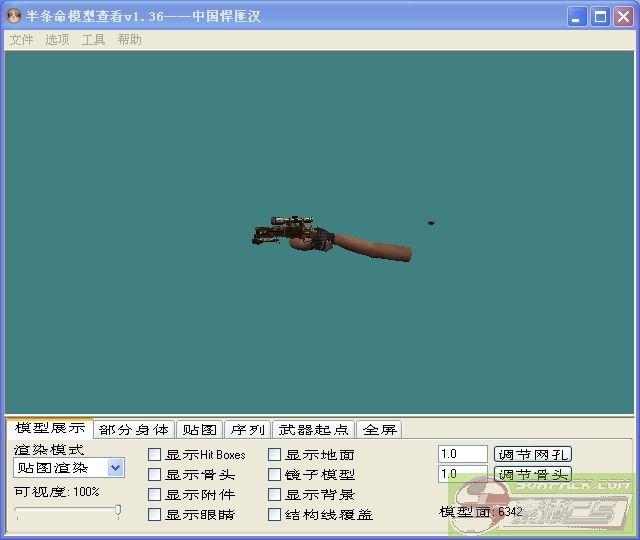Toggle the 显示骨头 checkbox
640x540 pixels.
[x=155, y=475]
